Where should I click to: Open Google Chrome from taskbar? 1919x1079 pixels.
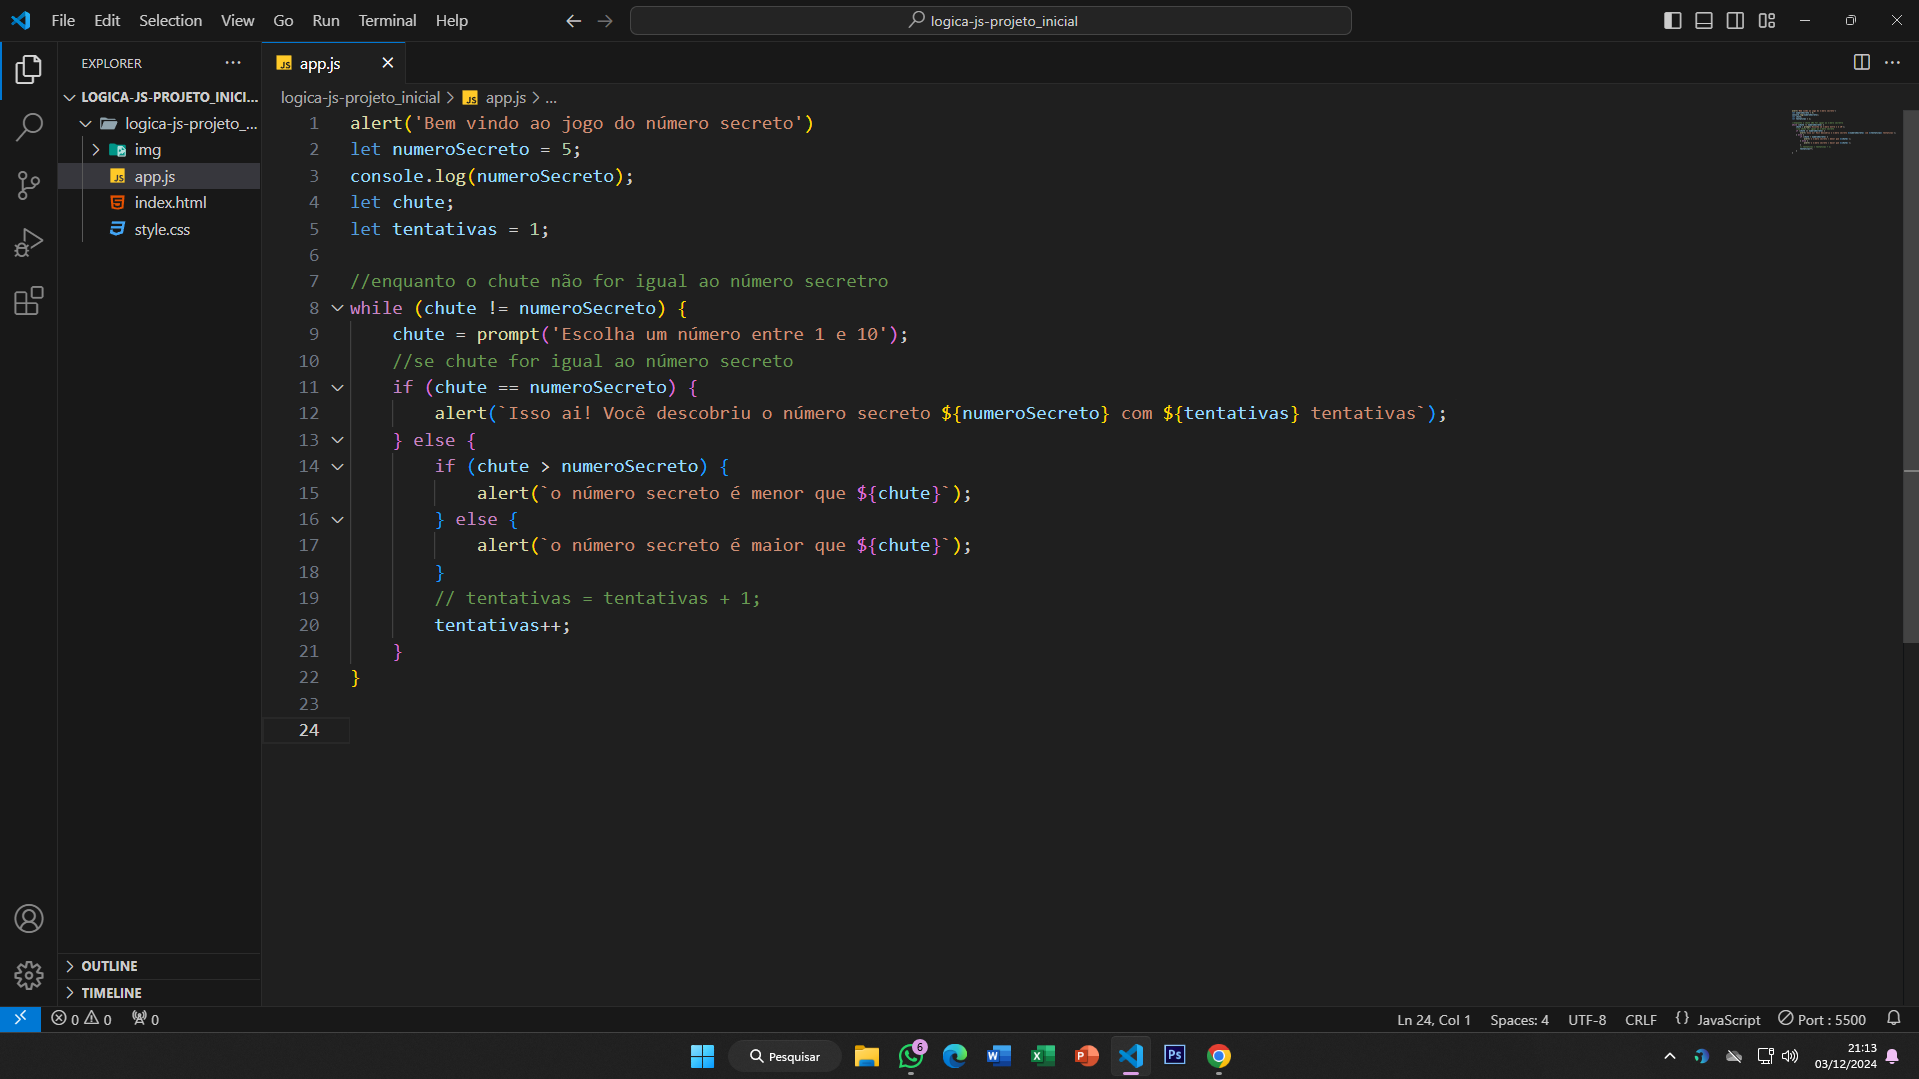click(1219, 1056)
